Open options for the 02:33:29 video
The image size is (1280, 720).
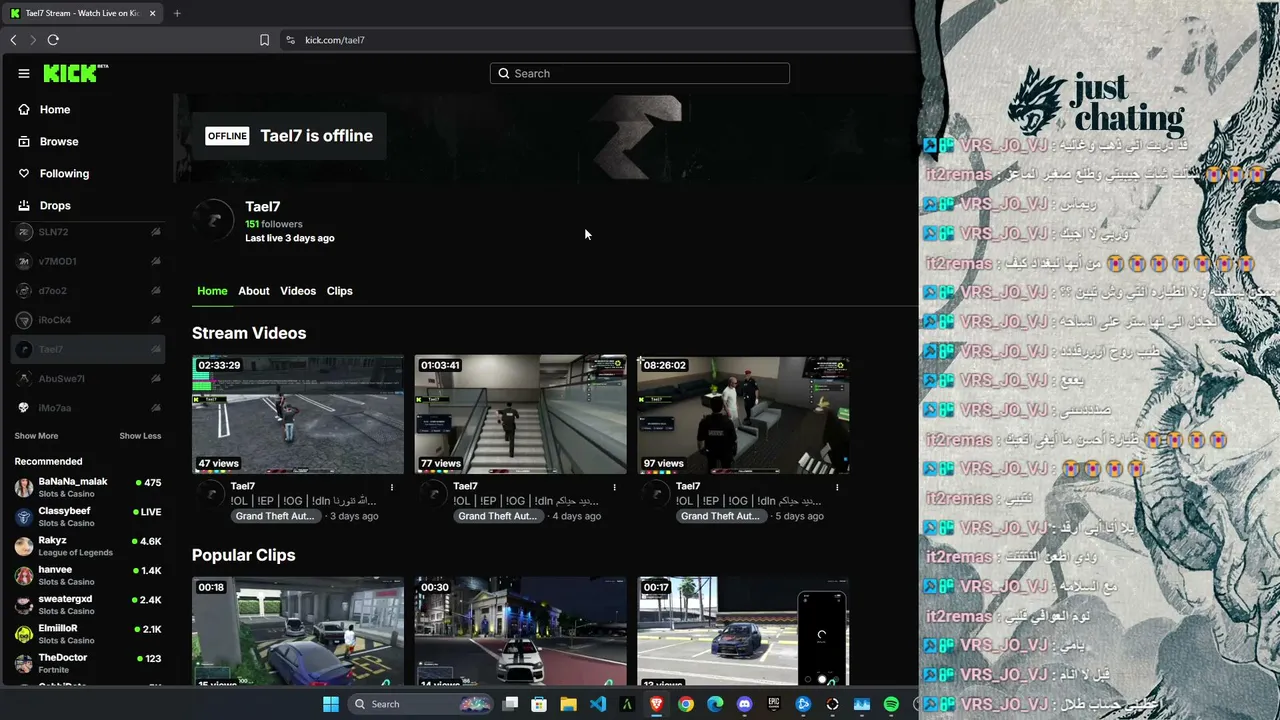[392, 487]
